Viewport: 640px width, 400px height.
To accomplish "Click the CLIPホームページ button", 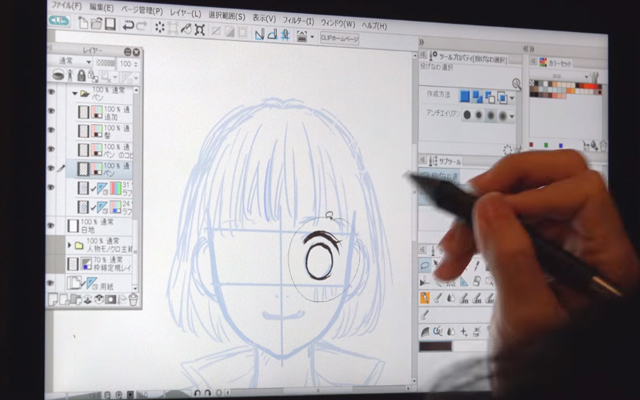I will click(340, 36).
